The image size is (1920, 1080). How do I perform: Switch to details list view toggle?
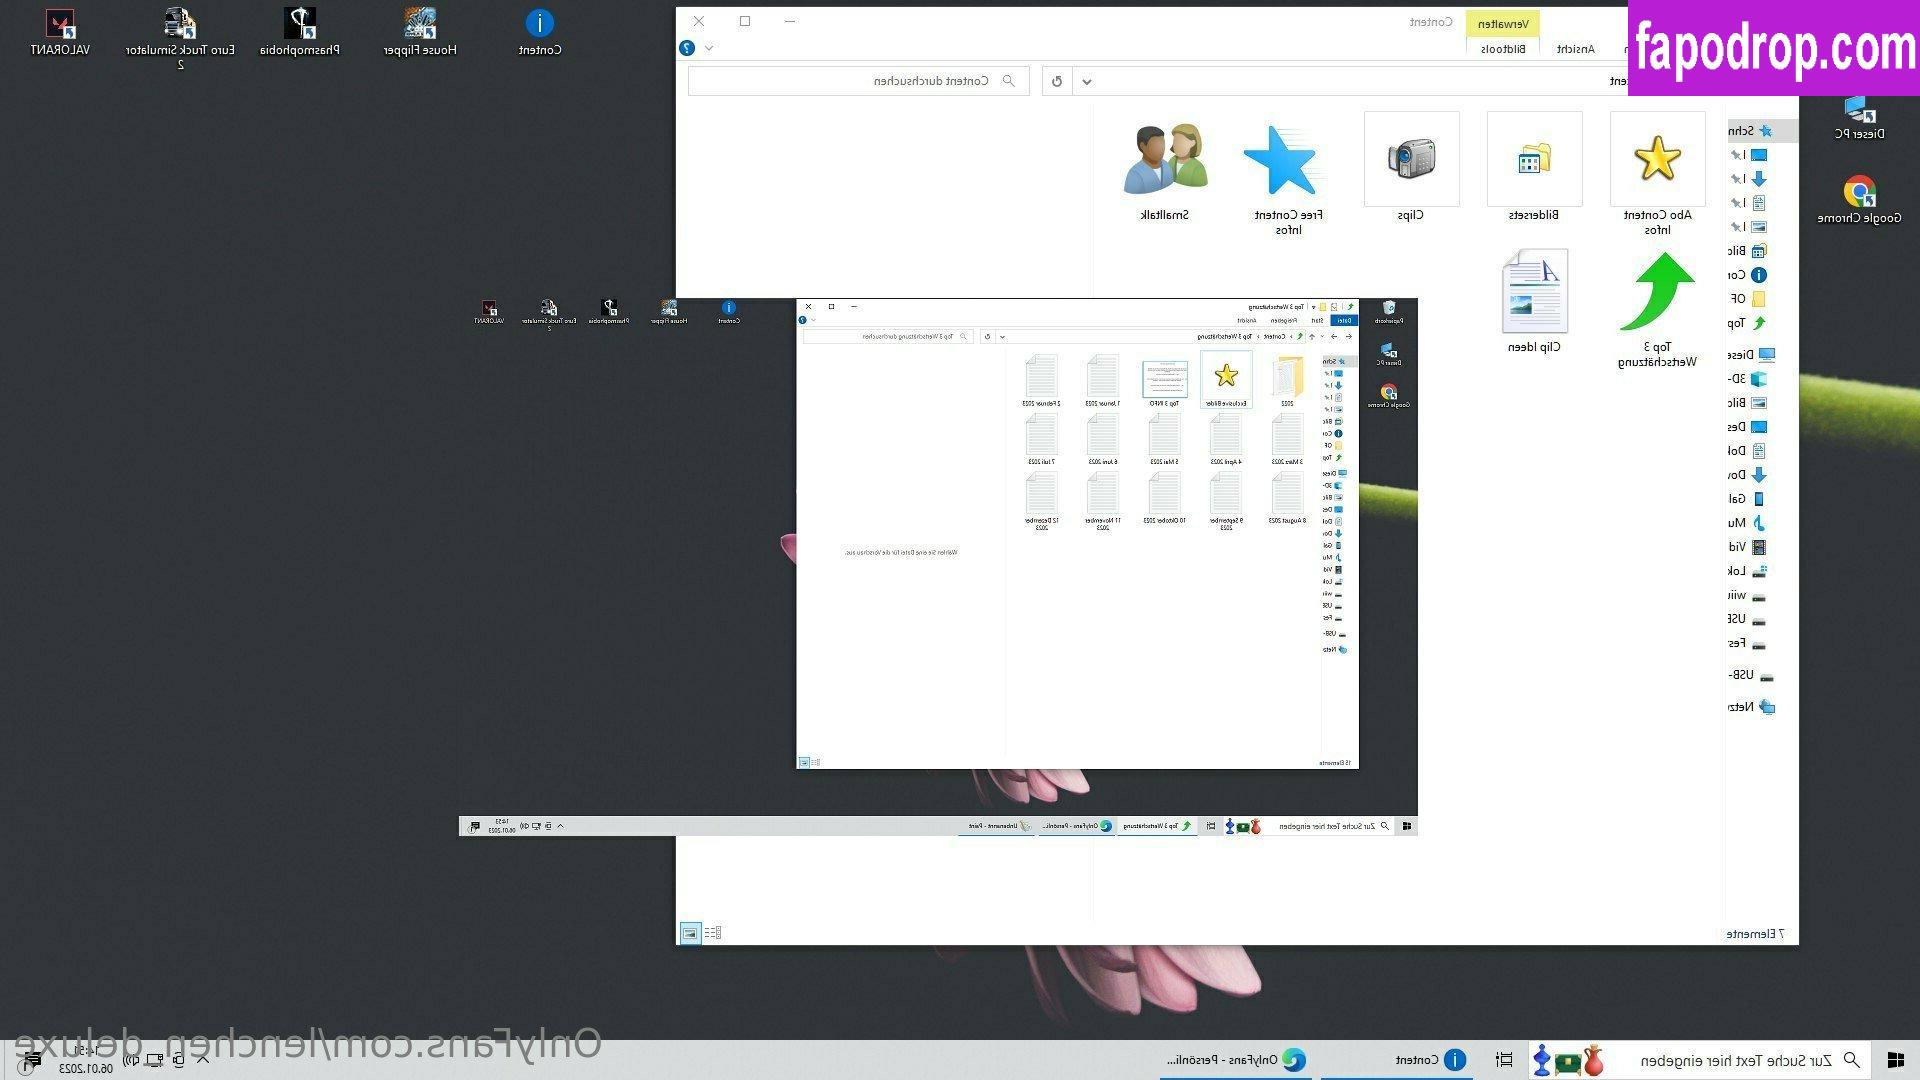pyautogui.click(x=713, y=933)
